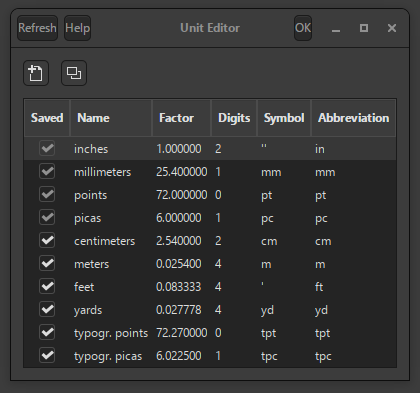Click factor value 72.000000
The height and width of the screenshot is (393, 420).
point(182,195)
